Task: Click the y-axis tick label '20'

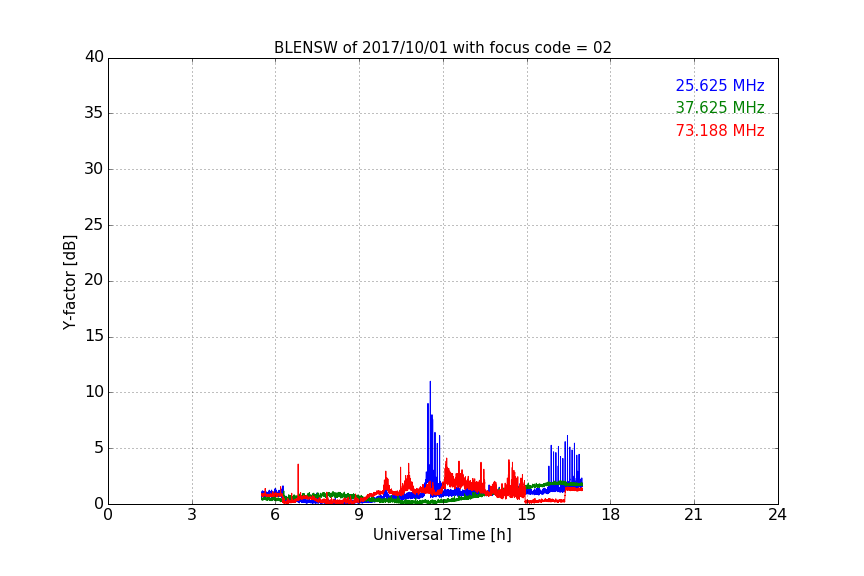Action: 94,280
